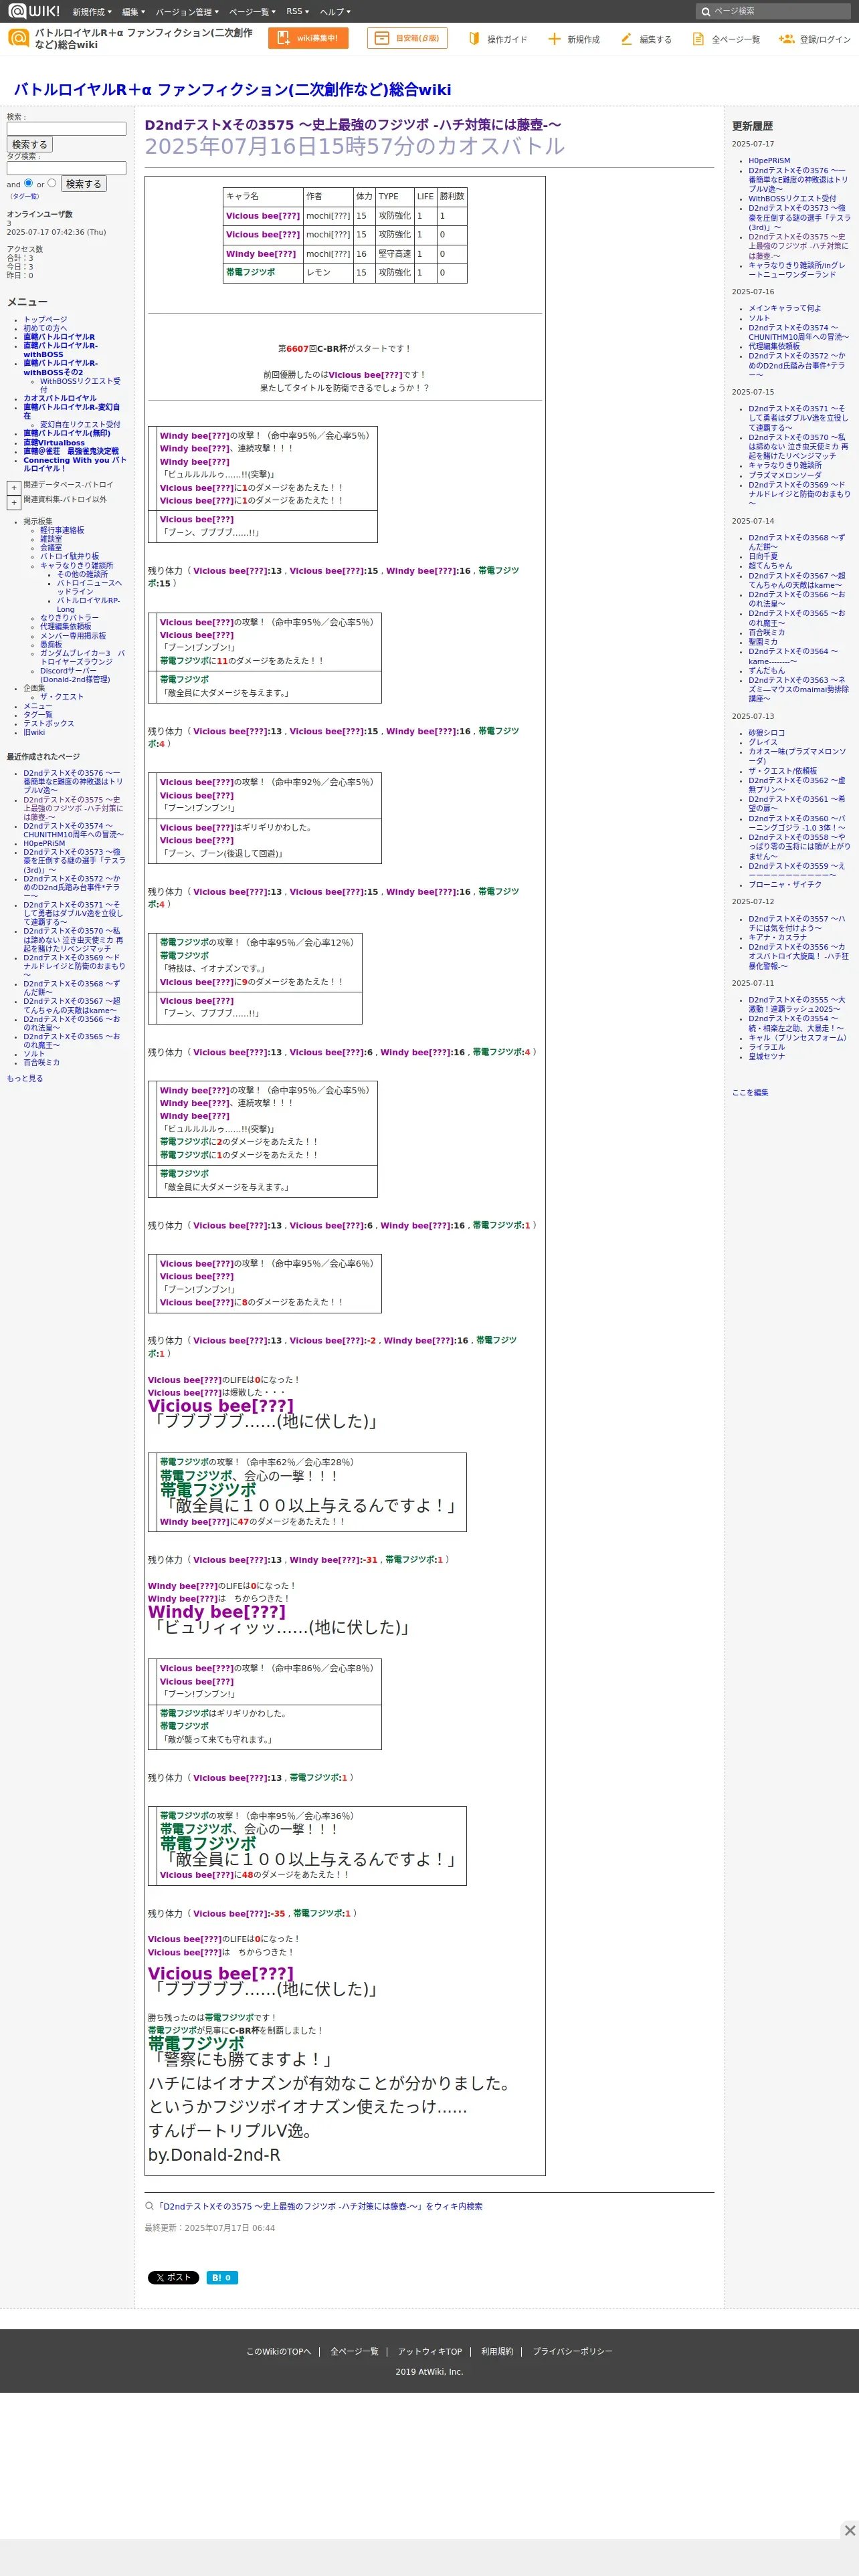Open 直轄Virtualboss menu link
The image size is (859, 2576).
coord(54,442)
